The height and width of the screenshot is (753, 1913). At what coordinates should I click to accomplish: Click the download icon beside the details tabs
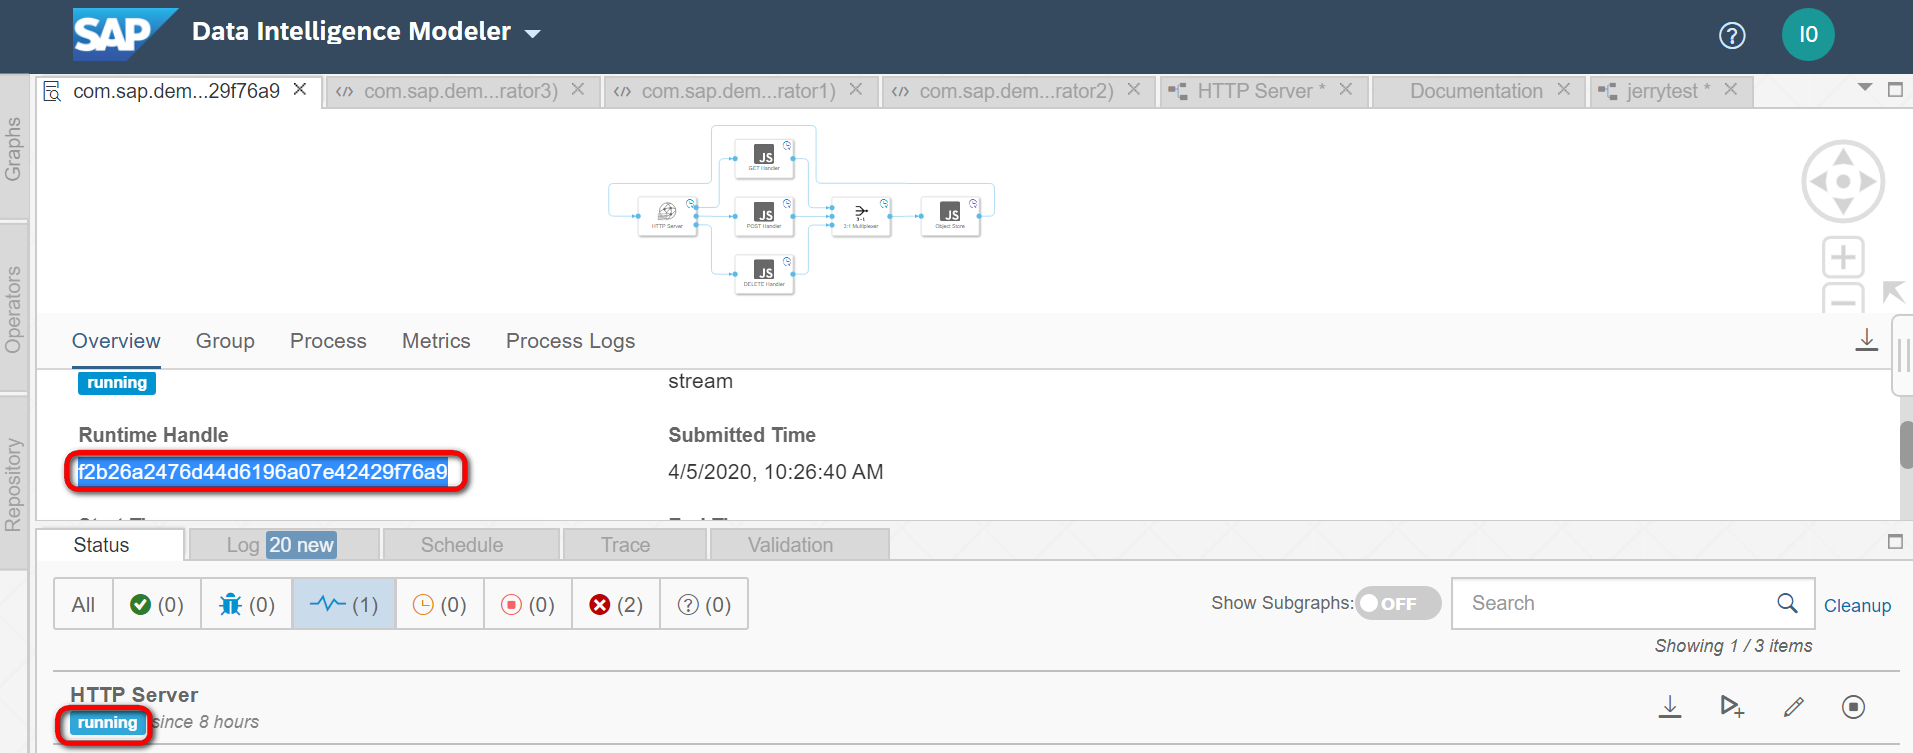click(1866, 340)
